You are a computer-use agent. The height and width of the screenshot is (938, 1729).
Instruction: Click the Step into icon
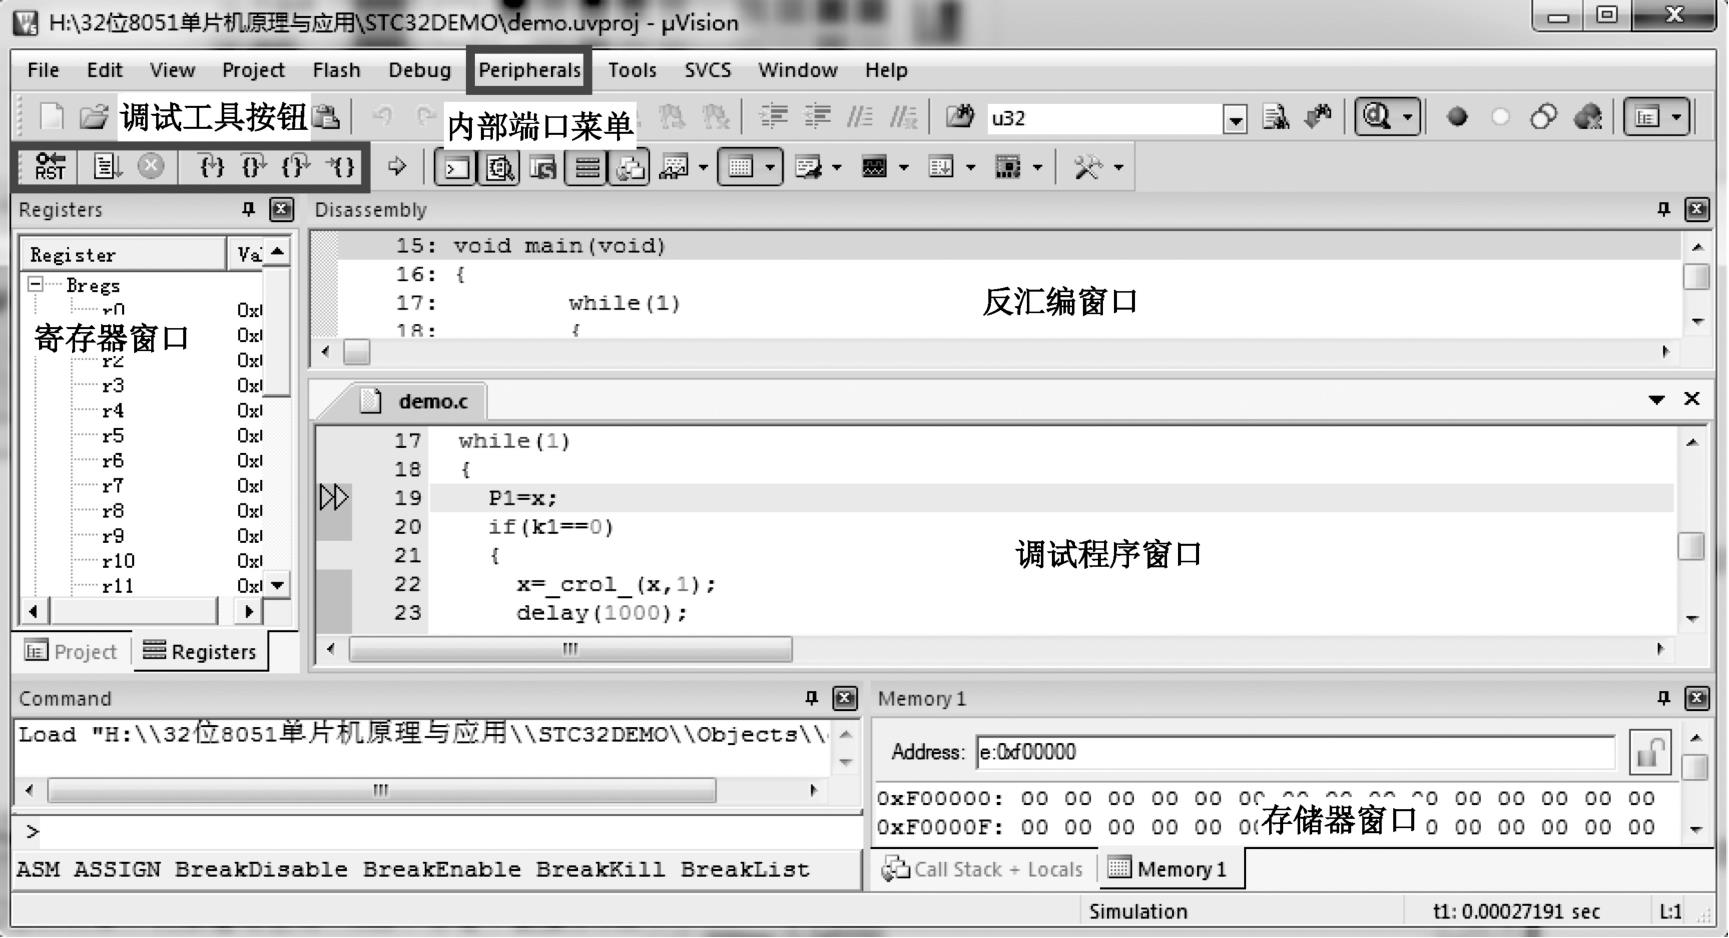click(x=211, y=167)
